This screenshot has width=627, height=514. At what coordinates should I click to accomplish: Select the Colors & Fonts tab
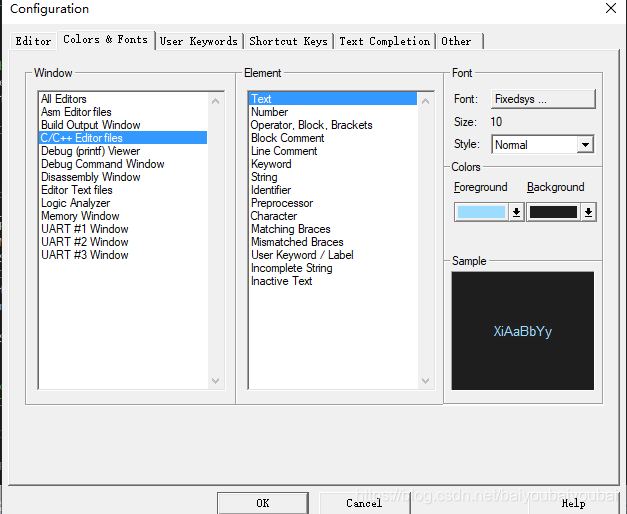[106, 40]
